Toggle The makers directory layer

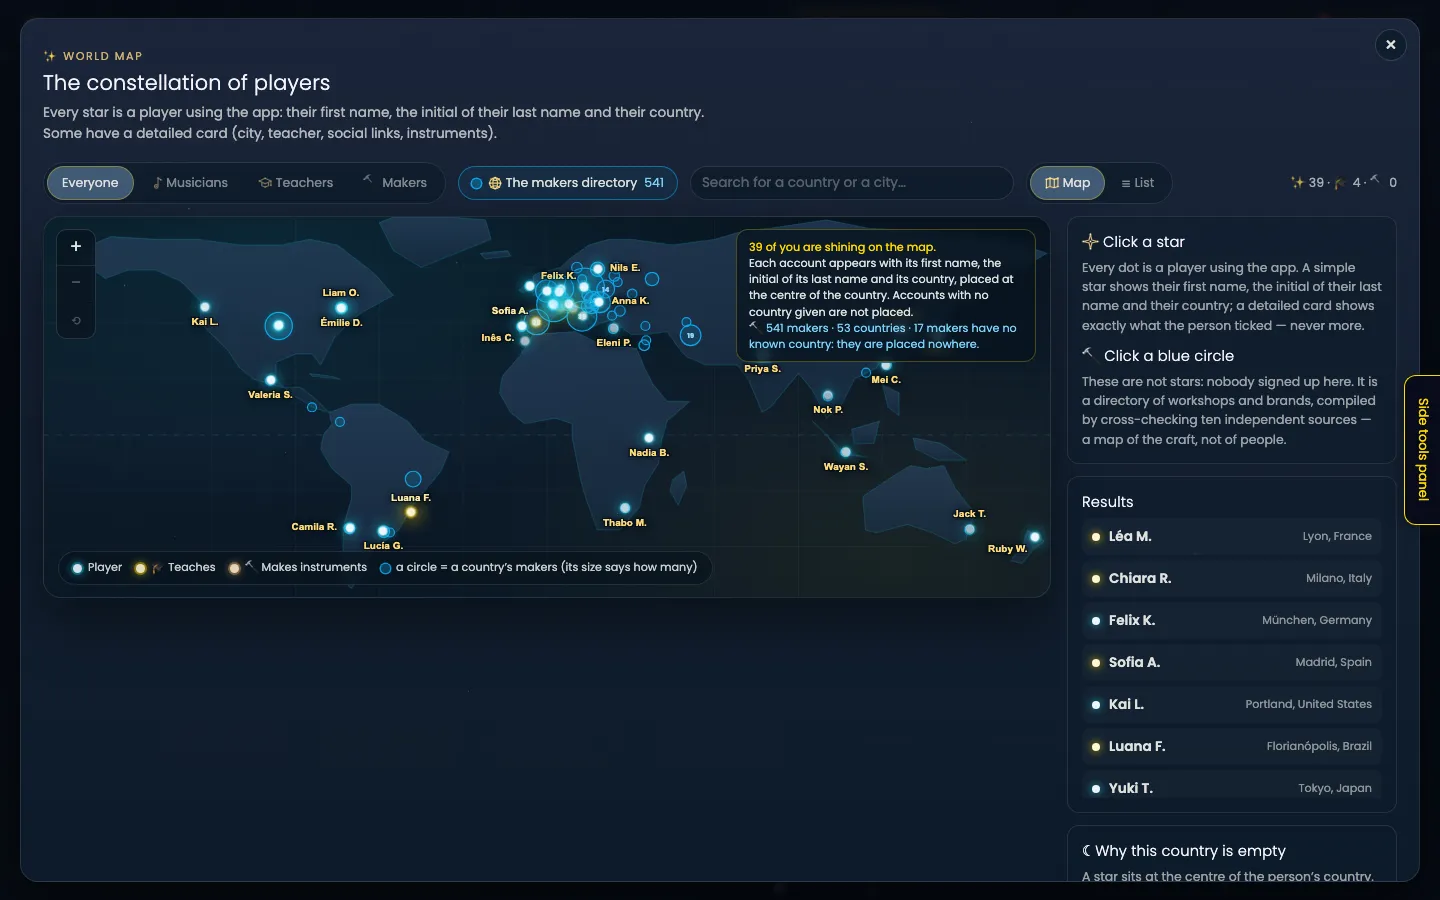point(568,183)
